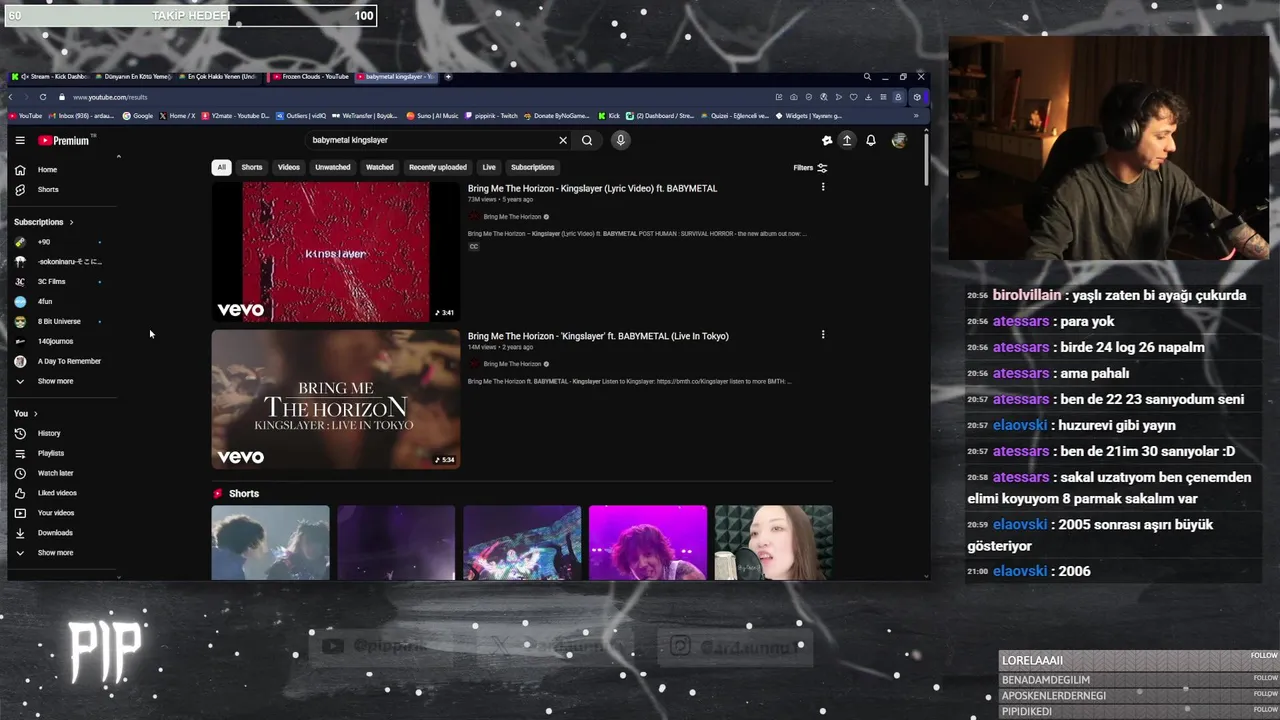Open the Home / X bookmark

(178, 116)
